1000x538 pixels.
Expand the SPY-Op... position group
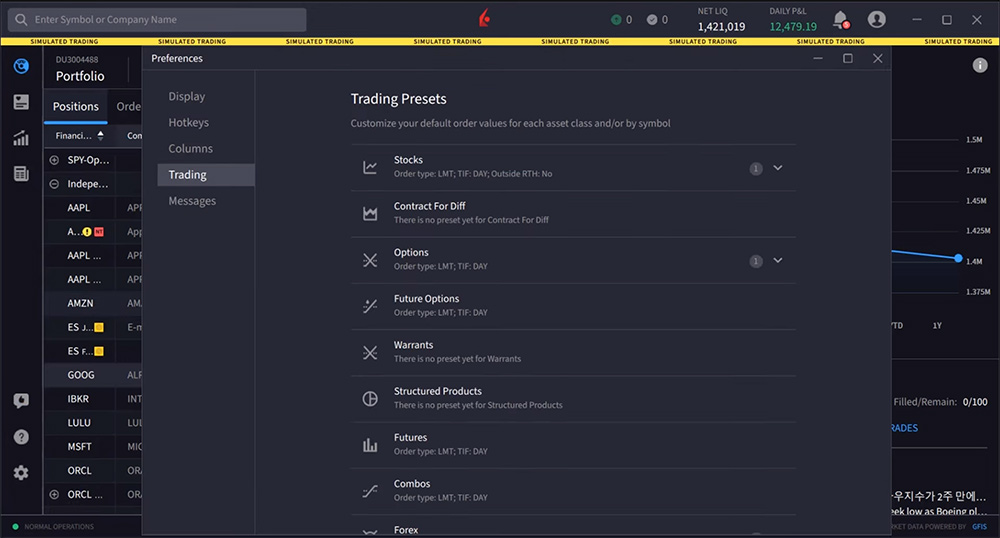click(x=54, y=160)
